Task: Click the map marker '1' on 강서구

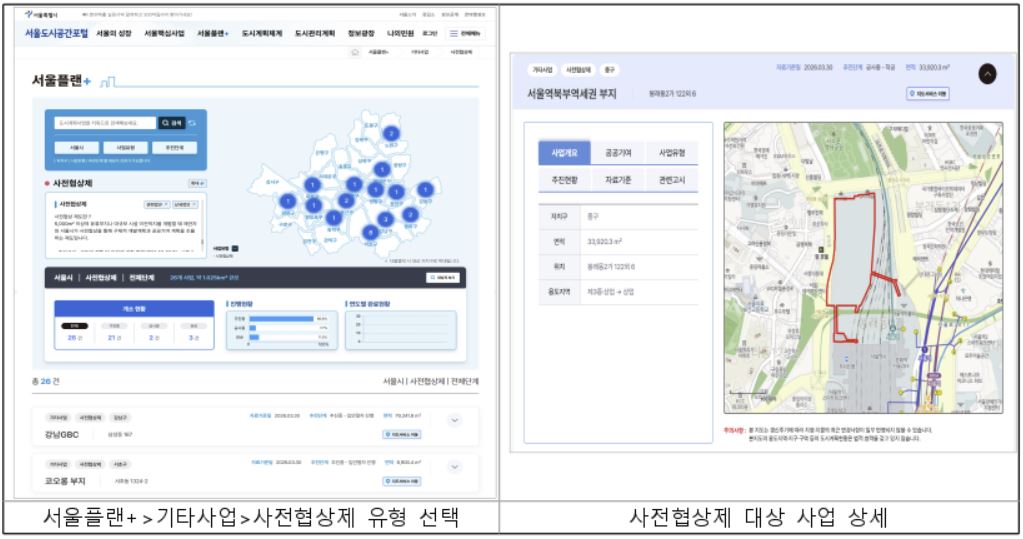Action: point(288,202)
